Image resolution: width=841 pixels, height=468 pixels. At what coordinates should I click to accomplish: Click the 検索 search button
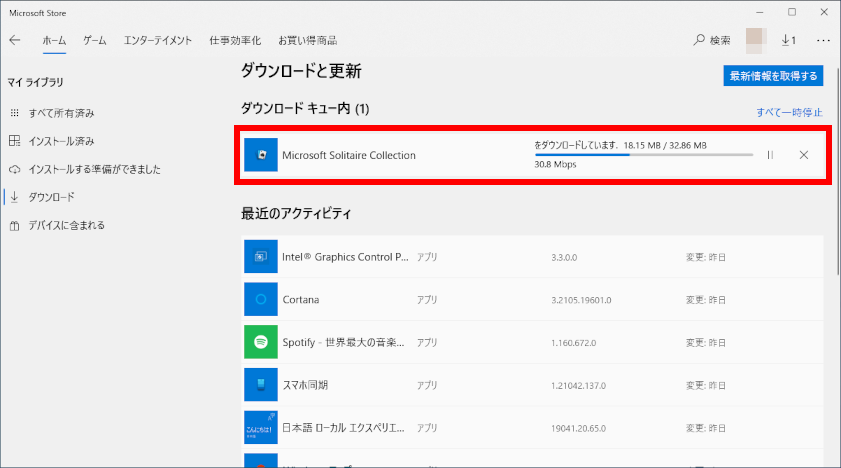click(712, 40)
